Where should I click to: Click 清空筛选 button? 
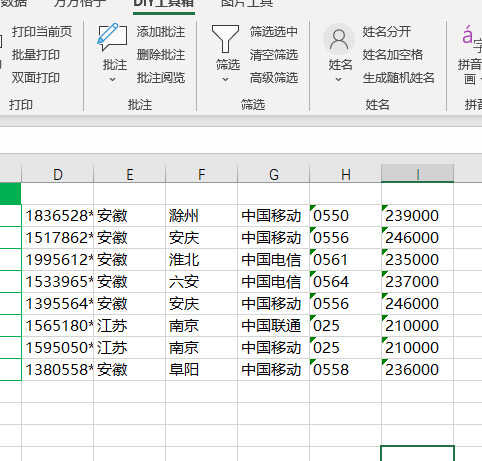click(x=274, y=55)
